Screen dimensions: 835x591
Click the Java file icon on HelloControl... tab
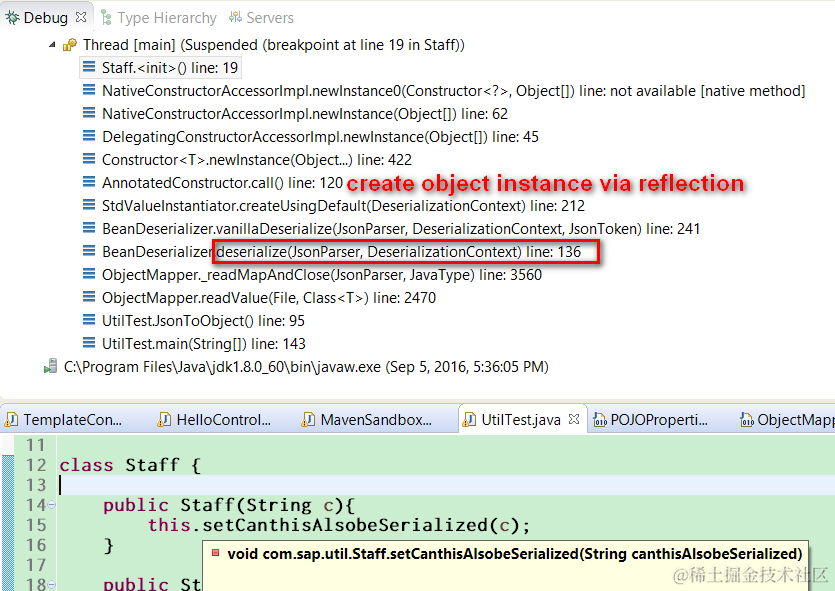click(164, 420)
